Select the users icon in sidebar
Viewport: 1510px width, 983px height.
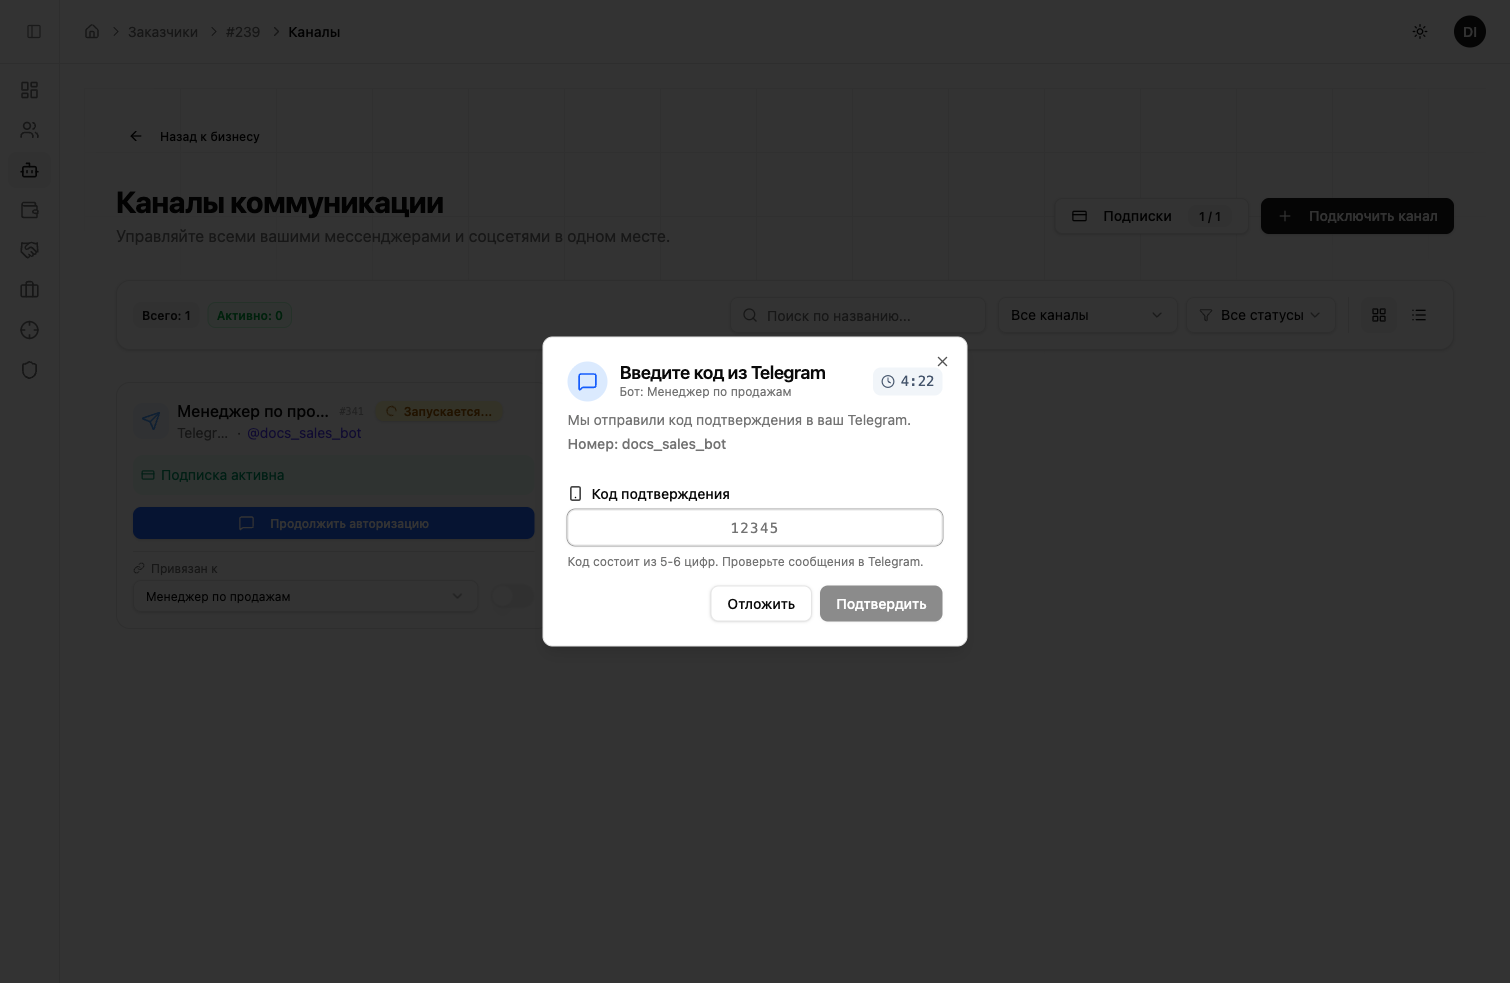point(29,130)
